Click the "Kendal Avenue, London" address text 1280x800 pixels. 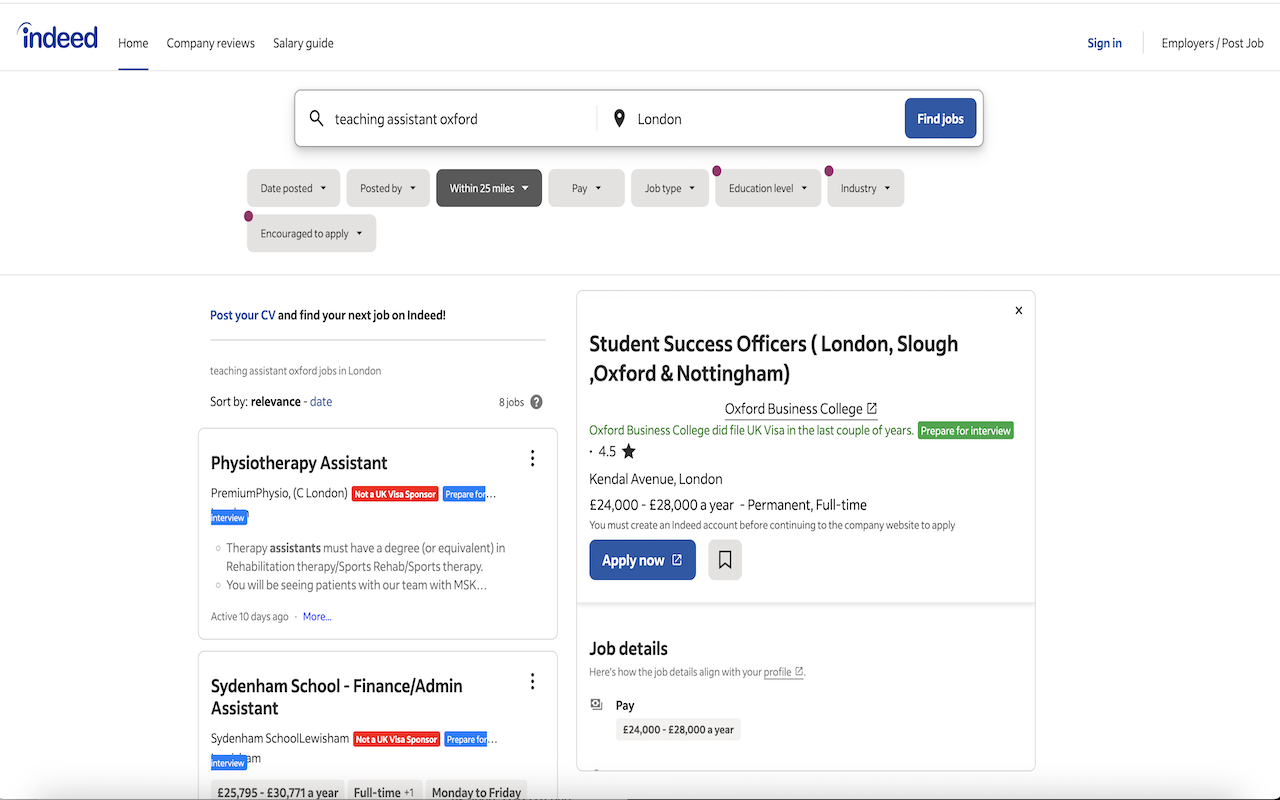coord(656,479)
